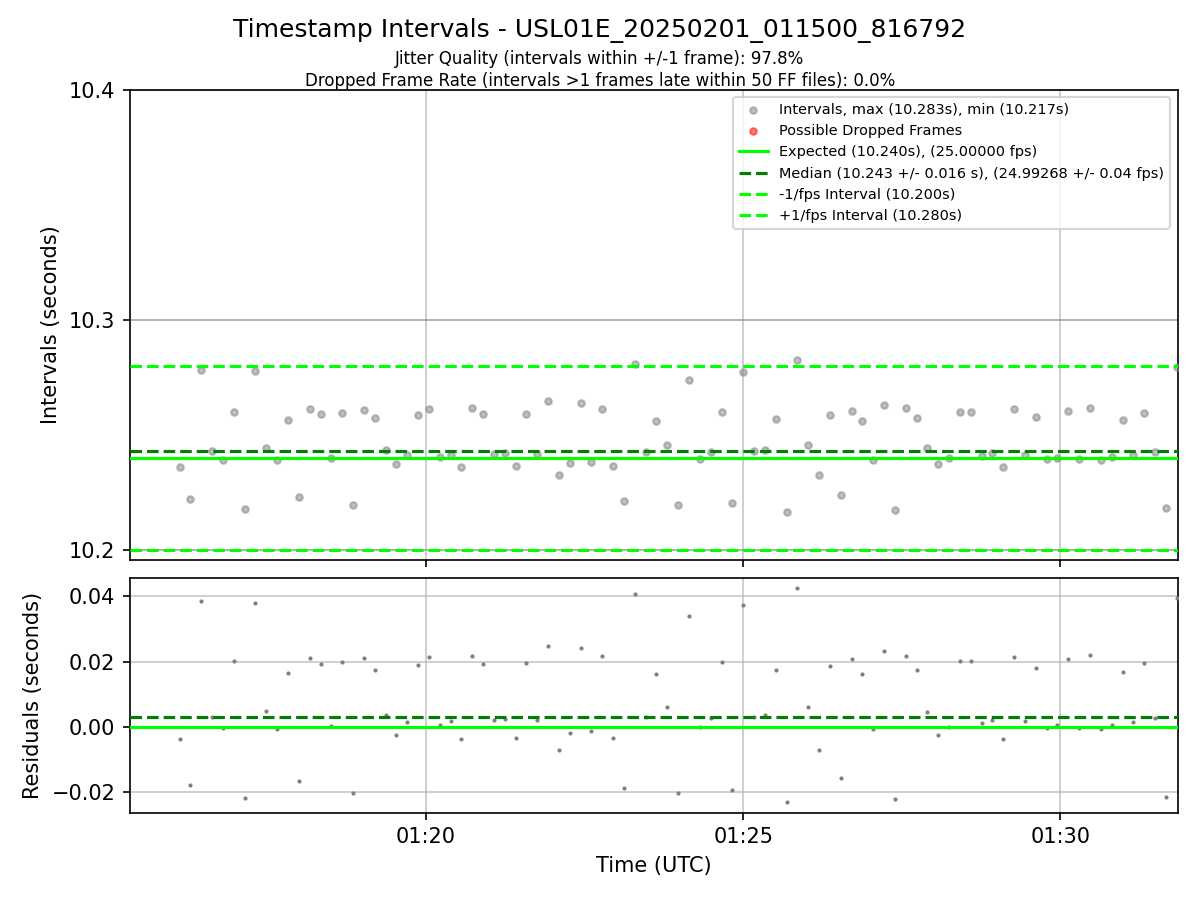Screen dimensions: 1200x900
Task: Click the gray dot marker beside the Intervals legend entry
Action: click(x=754, y=110)
